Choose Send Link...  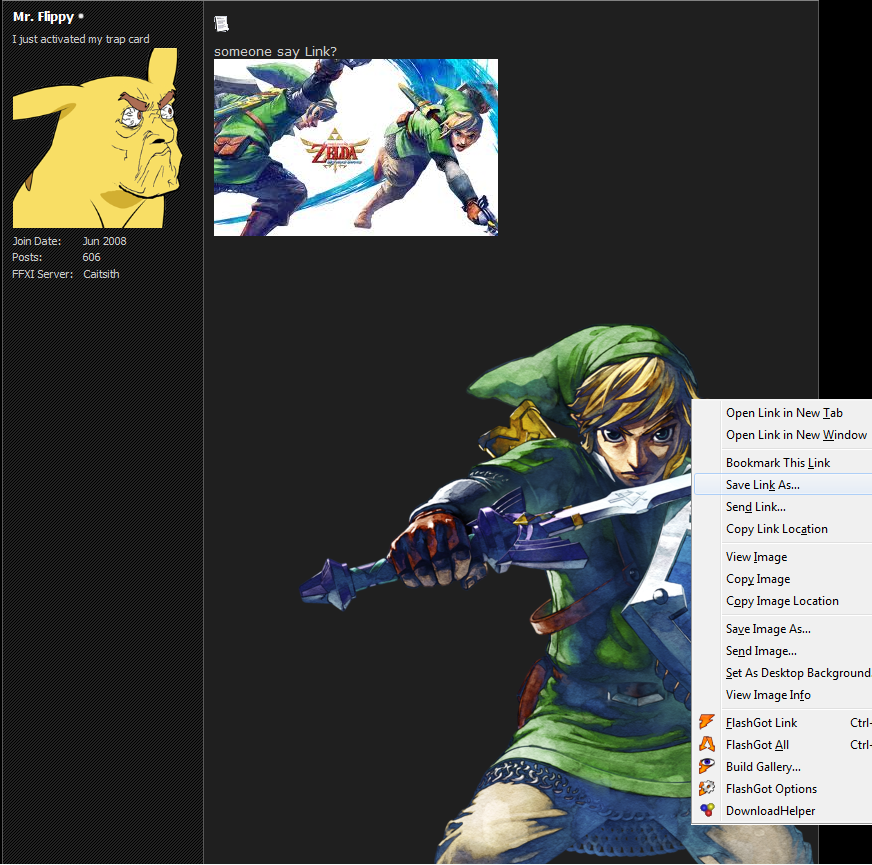783,507
